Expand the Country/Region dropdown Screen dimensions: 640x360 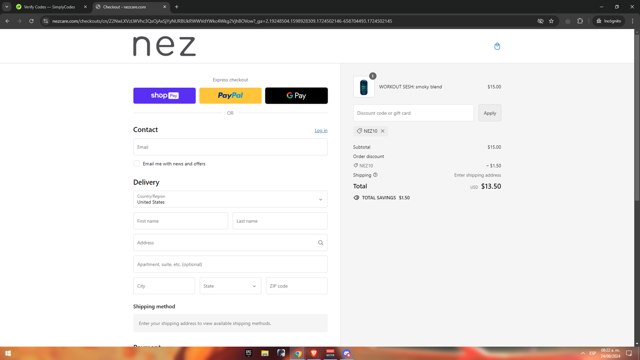click(230, 199)
